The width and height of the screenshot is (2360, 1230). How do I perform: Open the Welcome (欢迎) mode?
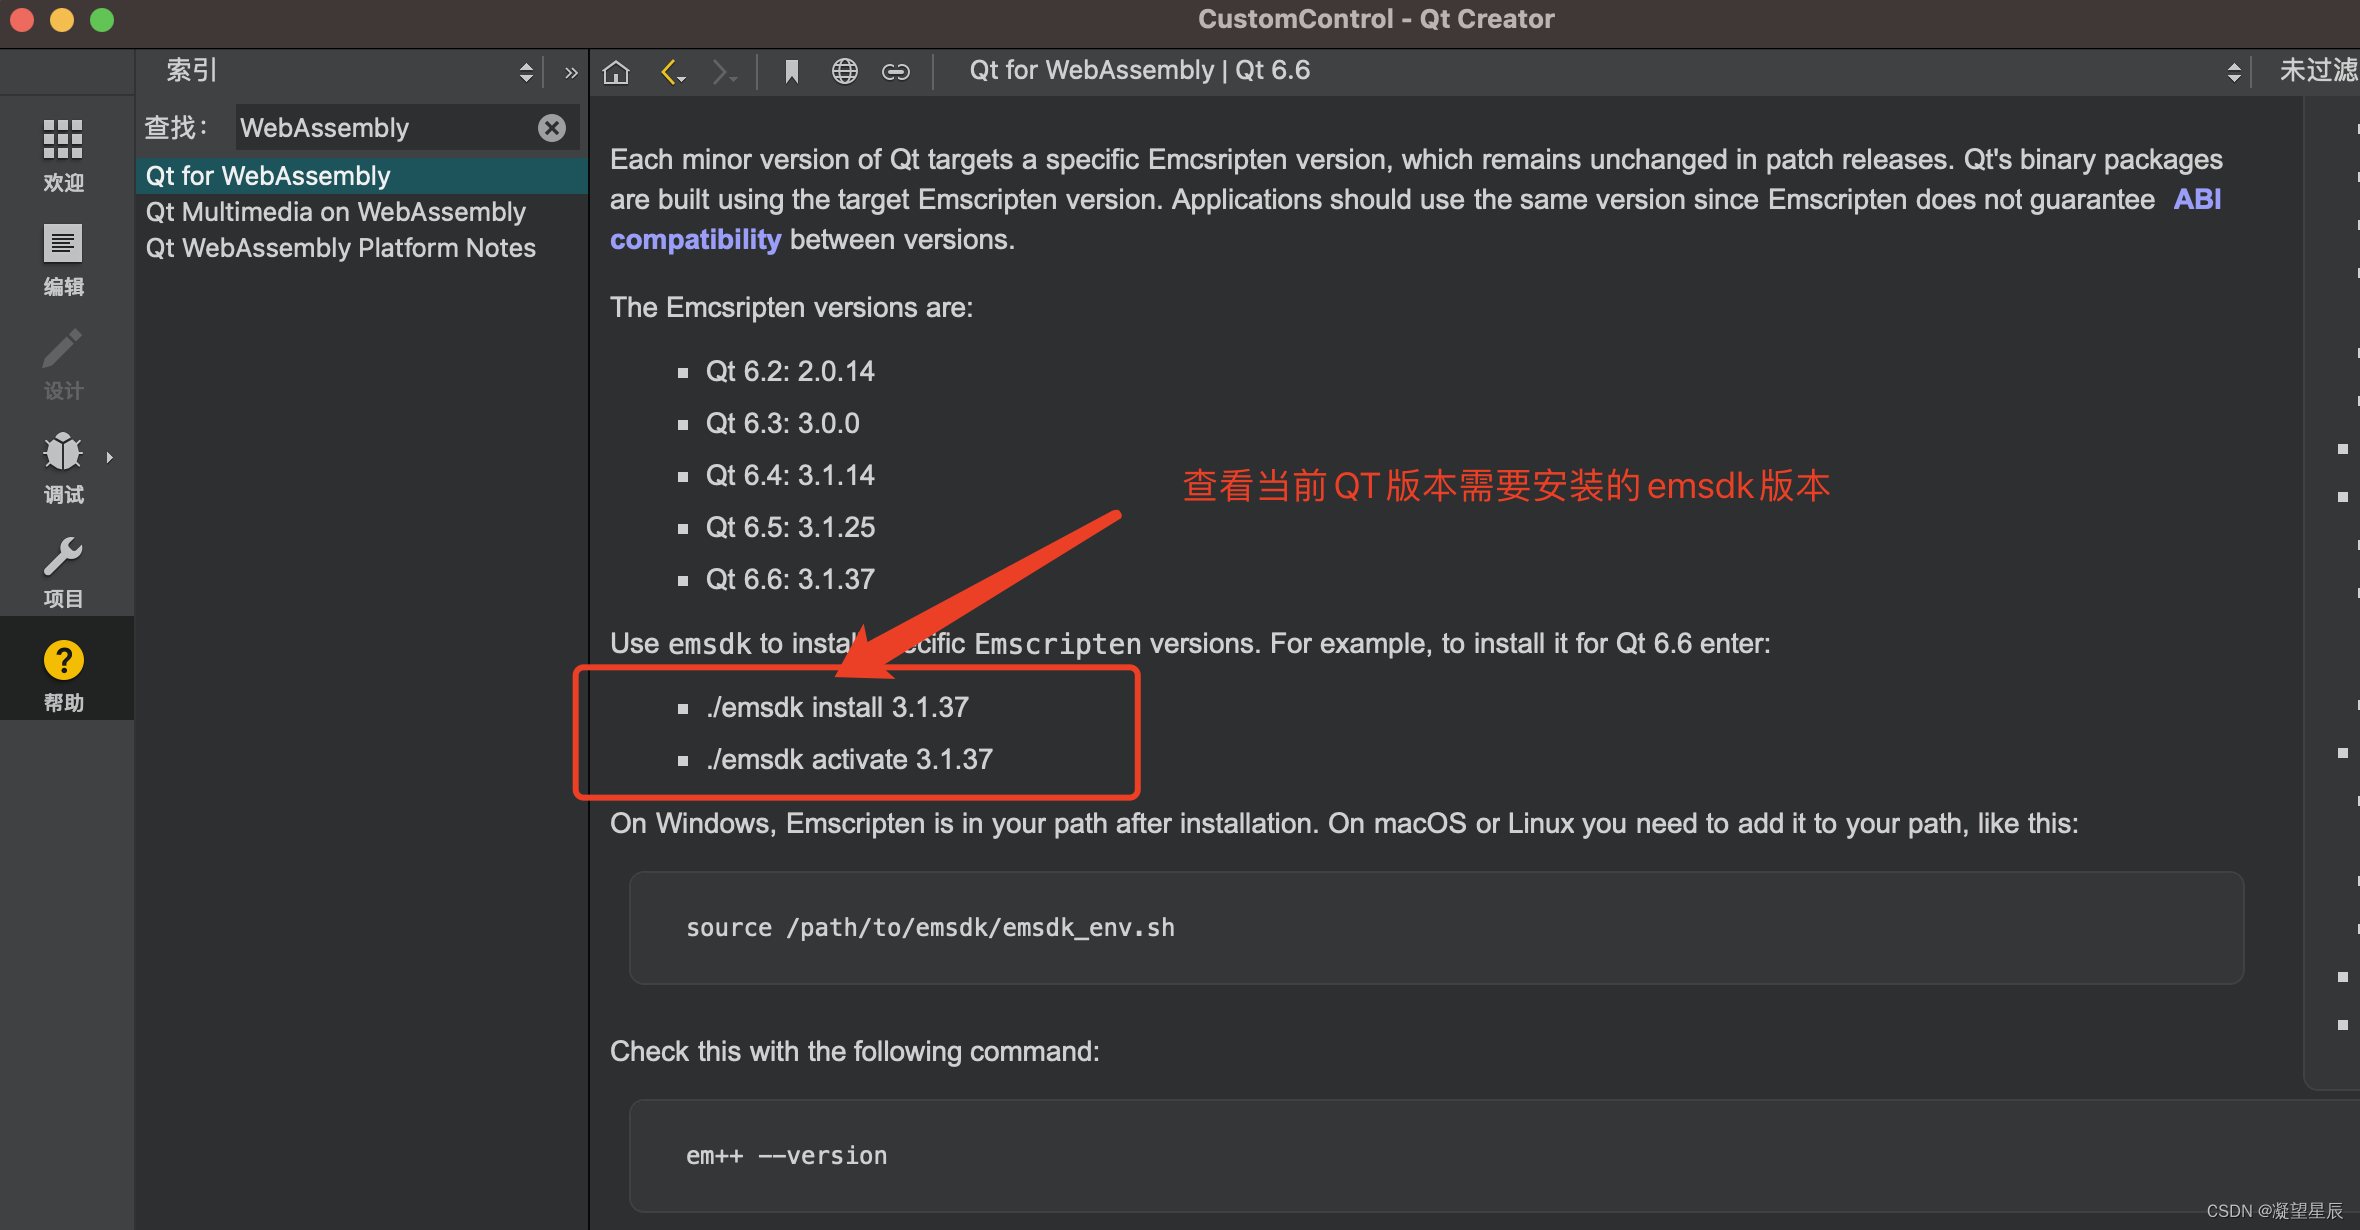point(63,154)
